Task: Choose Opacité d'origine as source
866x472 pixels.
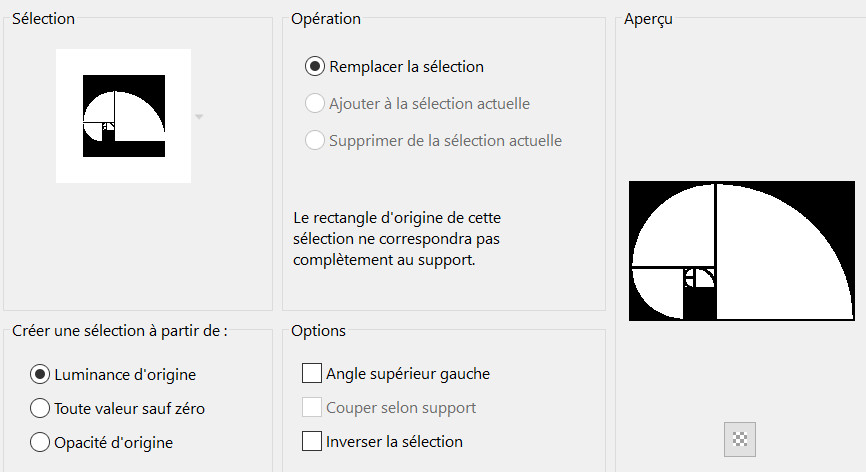Action: (x=40, y=441)
